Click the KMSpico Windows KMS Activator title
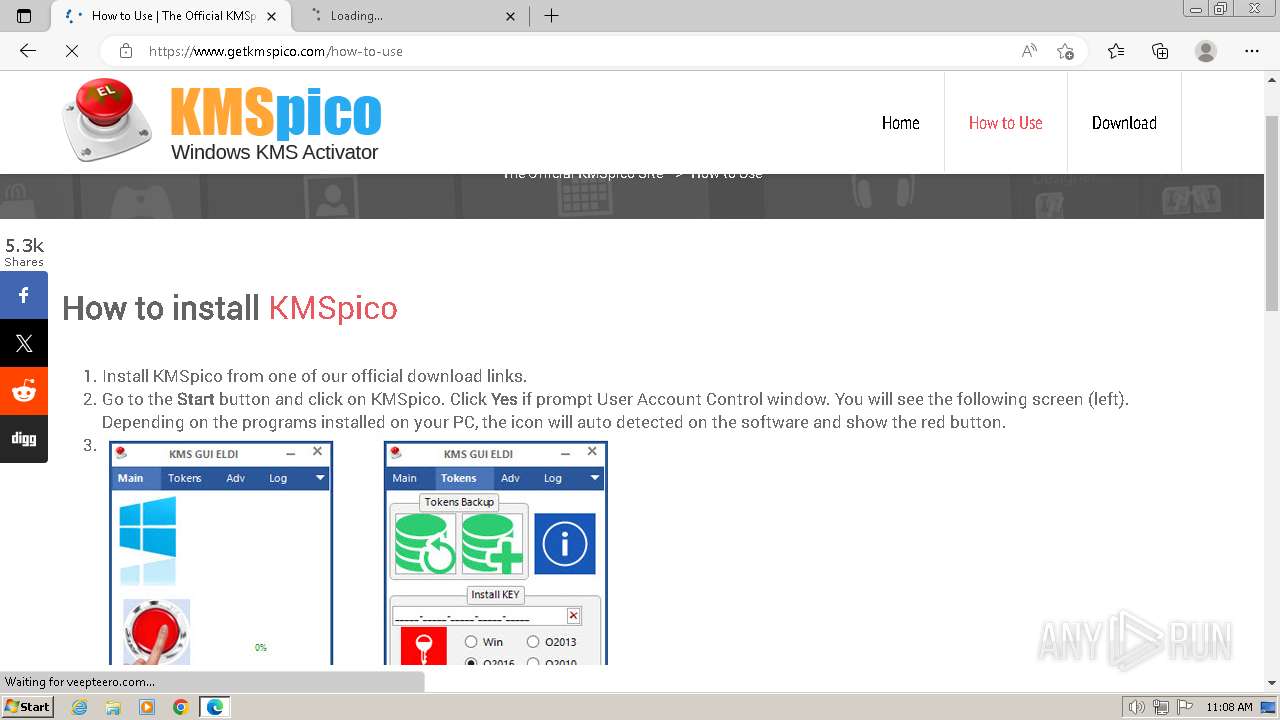 coord(275,124)
